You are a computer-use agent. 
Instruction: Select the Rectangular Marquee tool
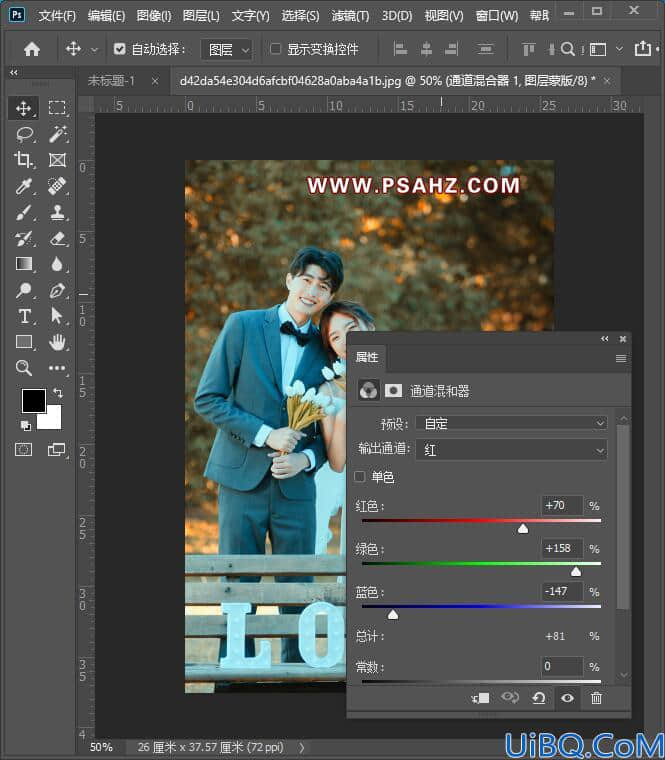57,108
